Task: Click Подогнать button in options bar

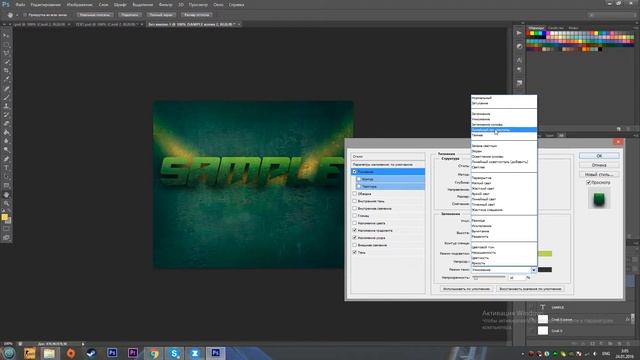Action: (129, 15)
